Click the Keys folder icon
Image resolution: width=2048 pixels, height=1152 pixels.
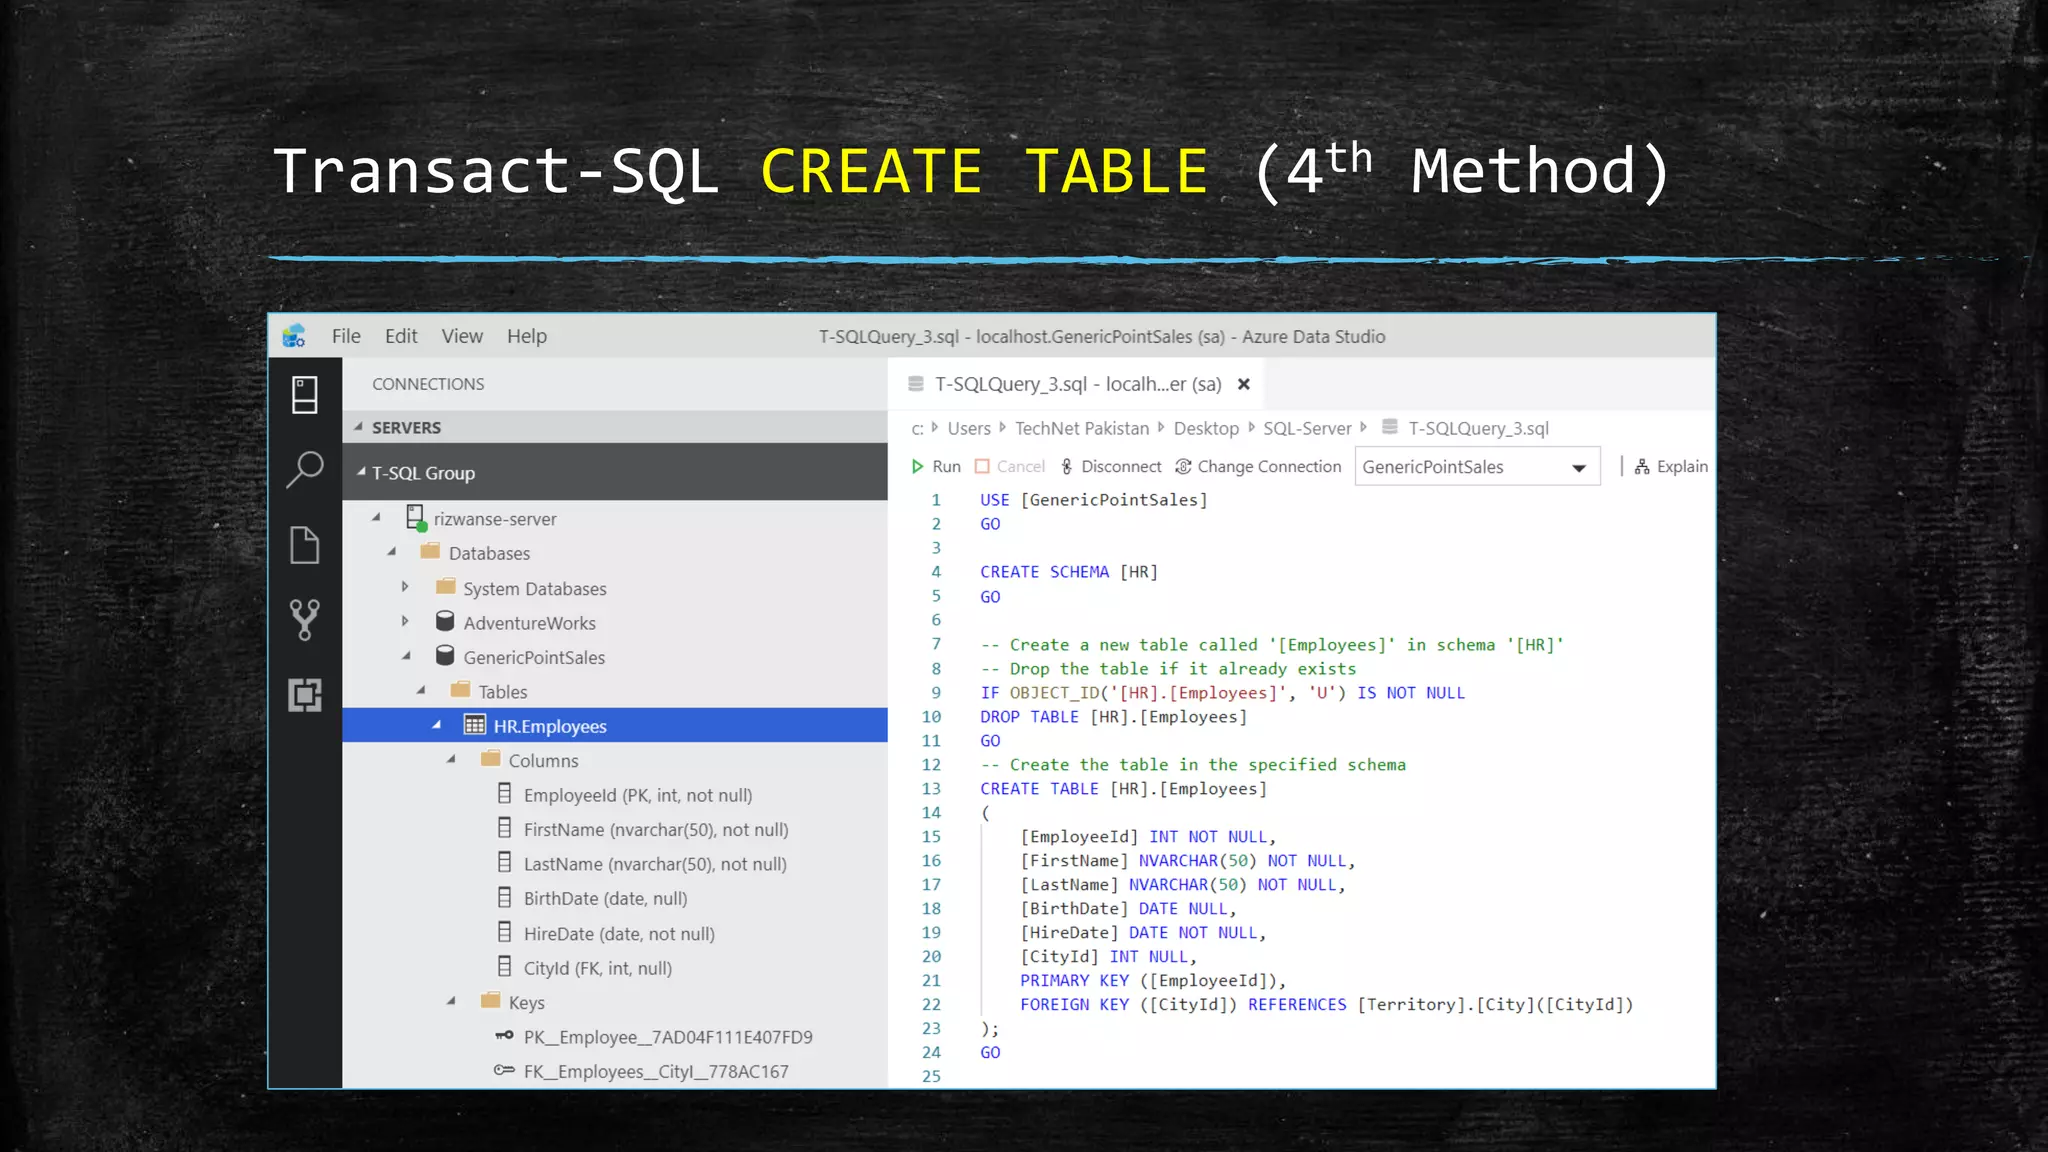pos(490,1001)
